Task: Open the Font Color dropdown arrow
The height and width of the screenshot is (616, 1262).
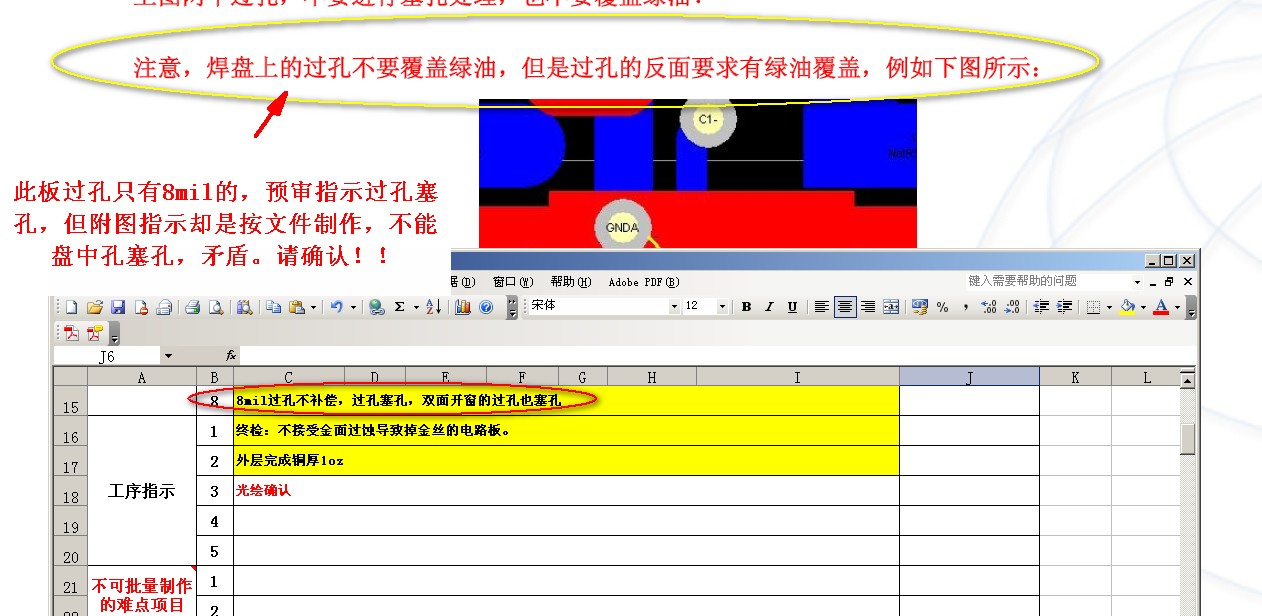Action: (x=1177, y=307)
